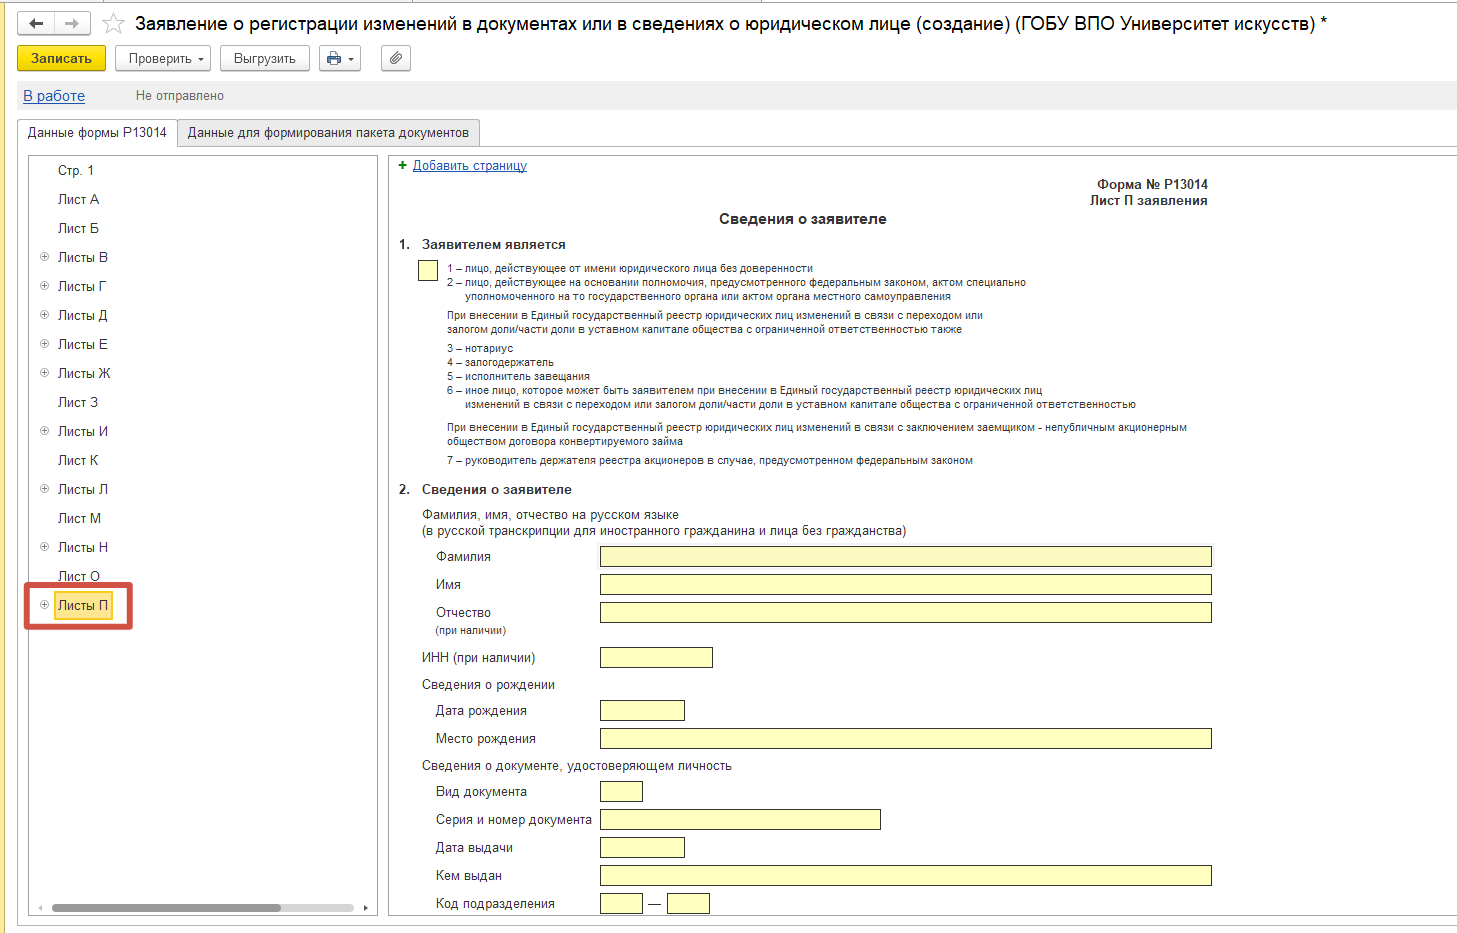
Task: Click the left sheet list scroll arrow
Action: [40, 908]
